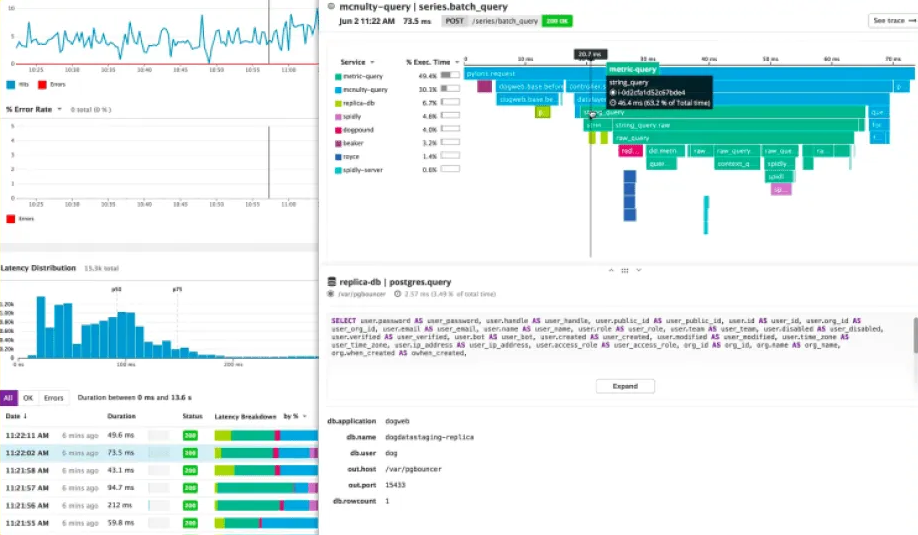918x535 pixels.
Task: Click the exec time bar for metric-query
Action: pos(450,75)
